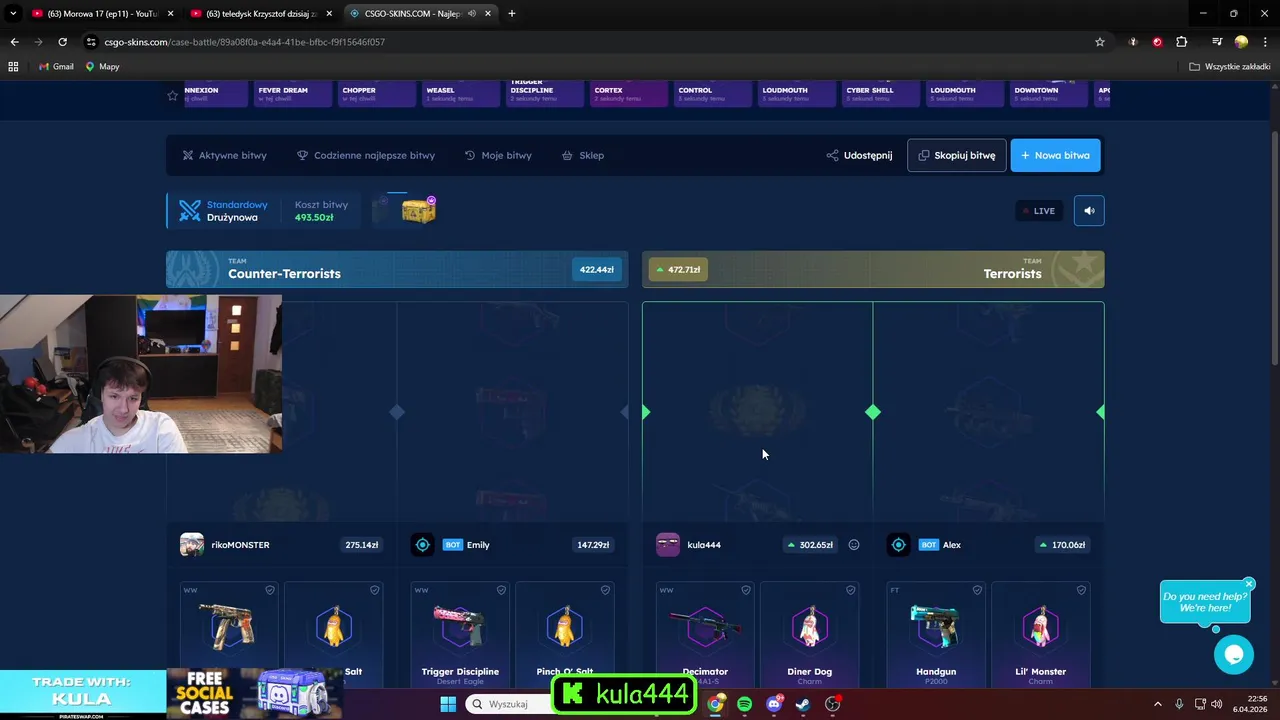Switch to teledysk Krzysztof YouTube tab
Screen dimensions: 1280x720
(262, 14)
